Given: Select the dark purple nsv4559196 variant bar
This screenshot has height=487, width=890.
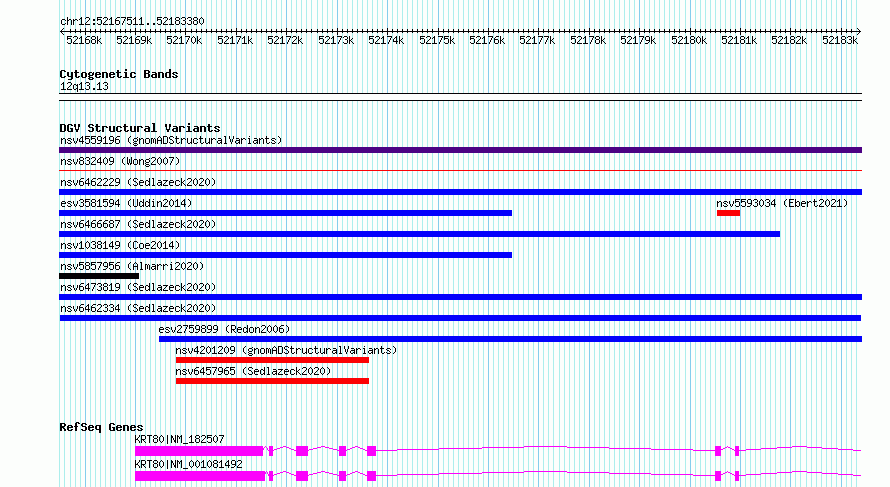Looking at the screenshot, I should click(460, 150).
